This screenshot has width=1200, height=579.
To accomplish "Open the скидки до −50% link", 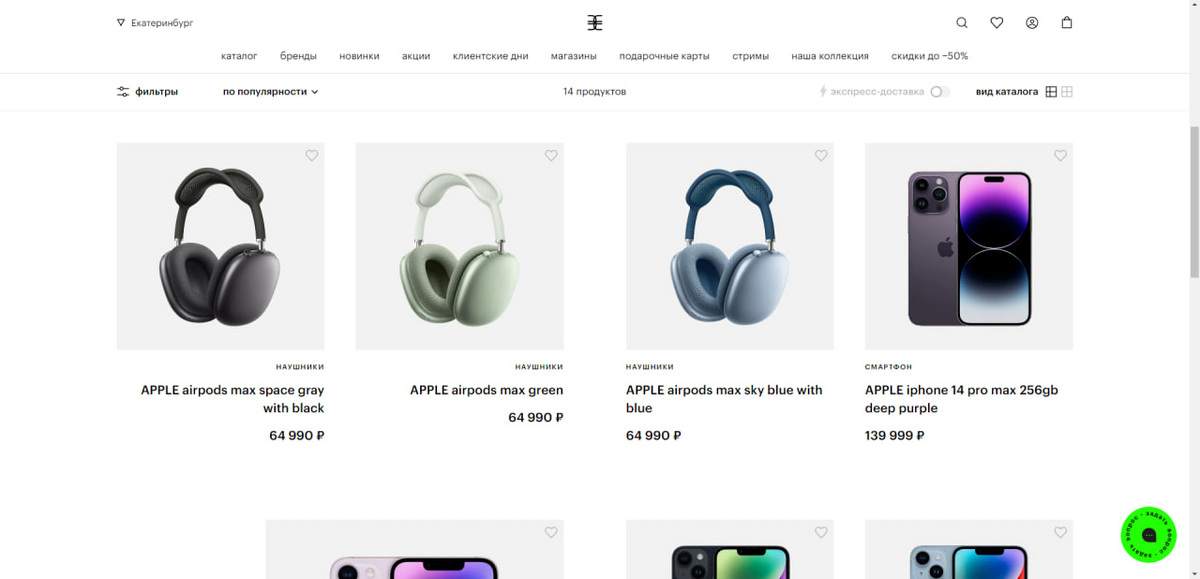I will point(930,56).
